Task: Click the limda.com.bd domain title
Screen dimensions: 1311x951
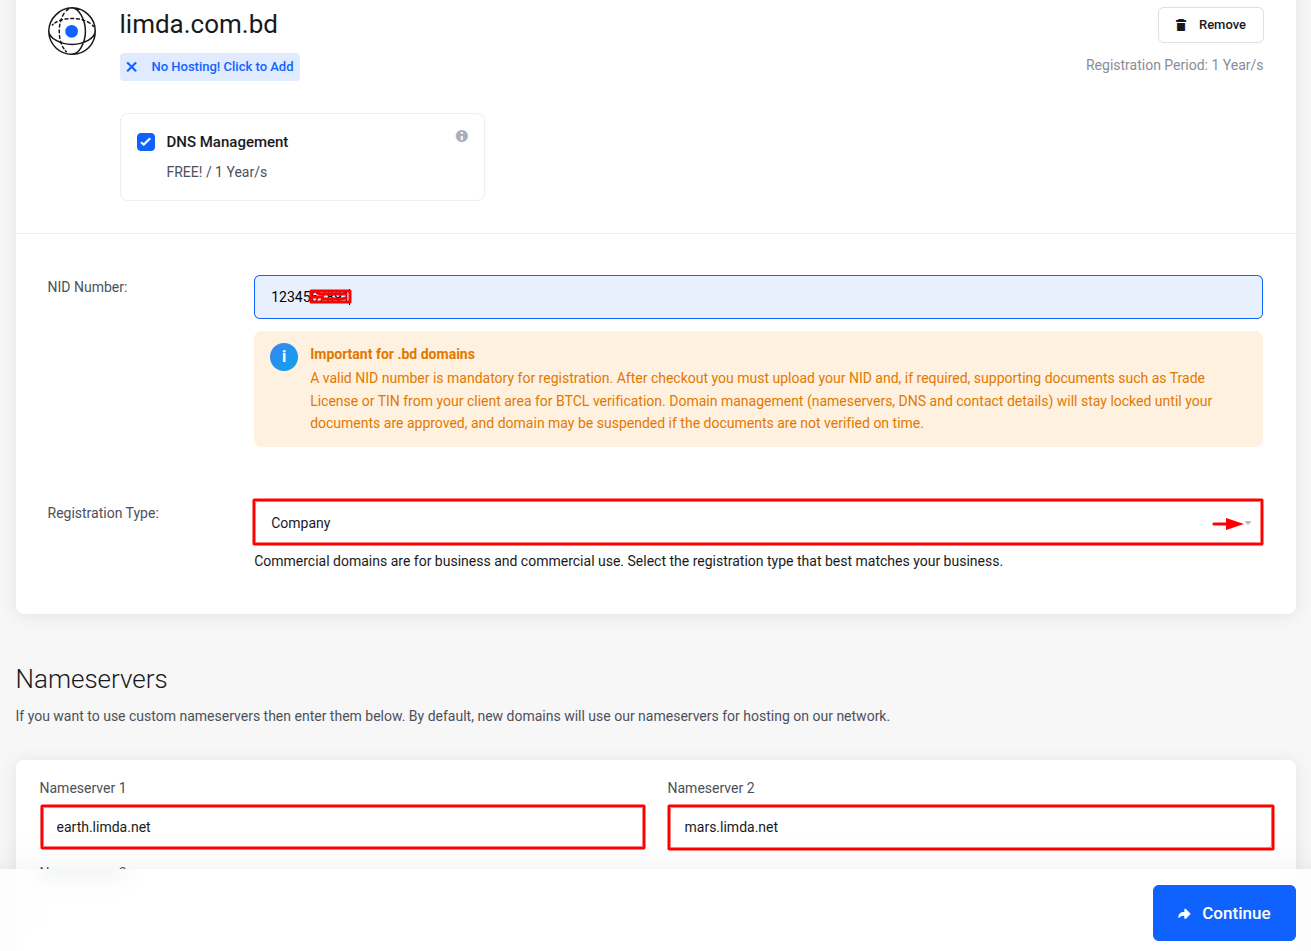Action: pyautogui.click(x=199, y=24)
